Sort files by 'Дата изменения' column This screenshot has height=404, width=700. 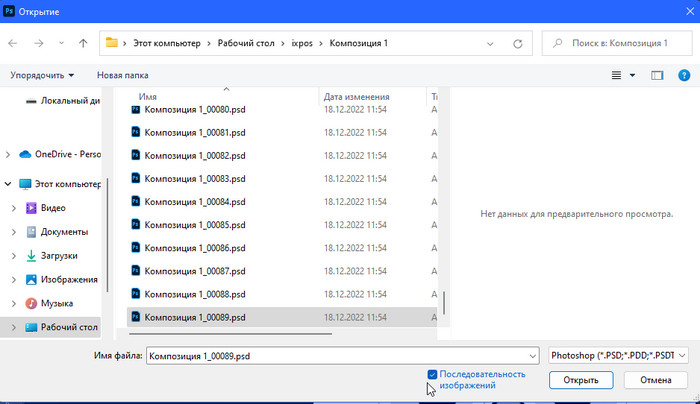point(356,96)
